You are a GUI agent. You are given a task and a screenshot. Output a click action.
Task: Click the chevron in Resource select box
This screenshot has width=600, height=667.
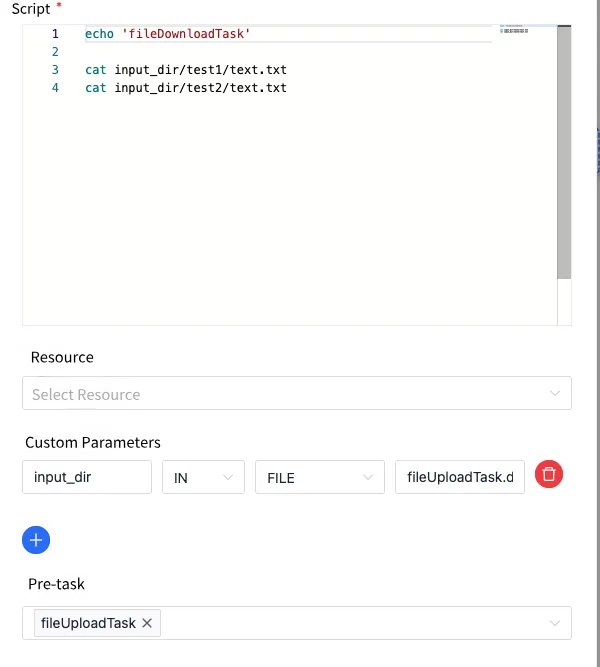[x=554, y=393]
